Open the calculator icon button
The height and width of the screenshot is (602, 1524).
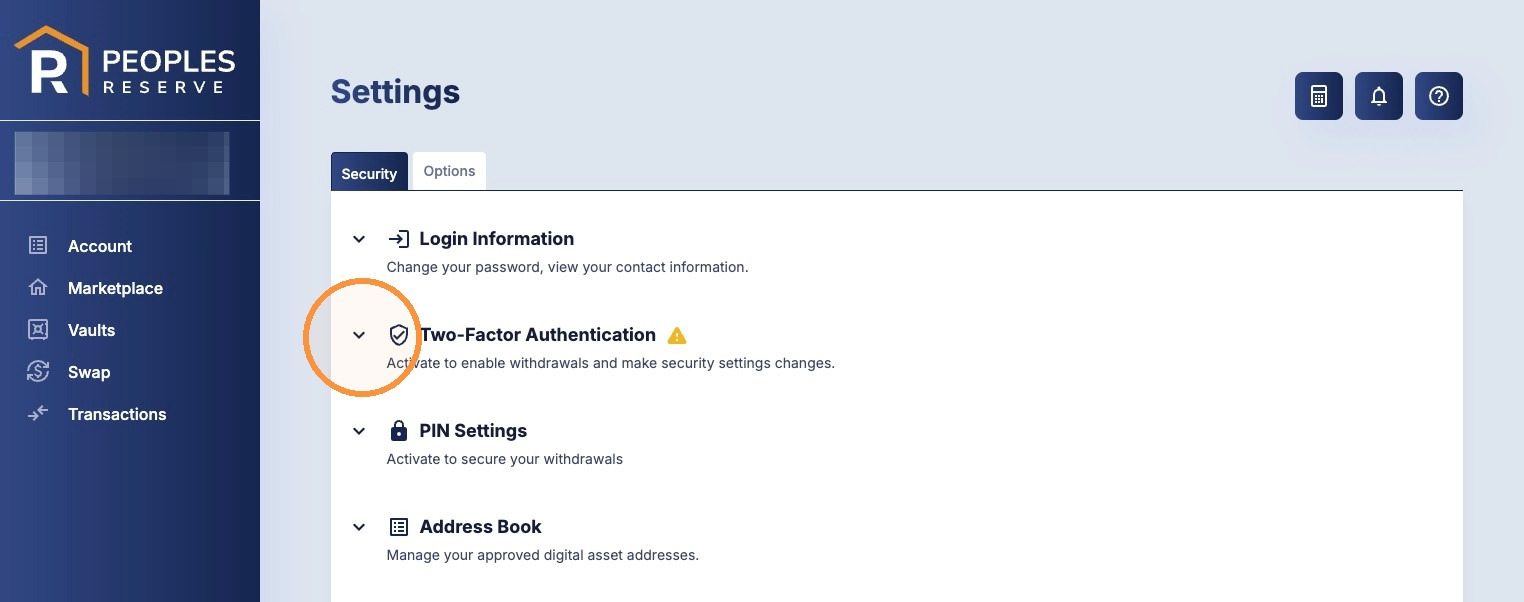pyautogui.click(x=1318, y=96)
